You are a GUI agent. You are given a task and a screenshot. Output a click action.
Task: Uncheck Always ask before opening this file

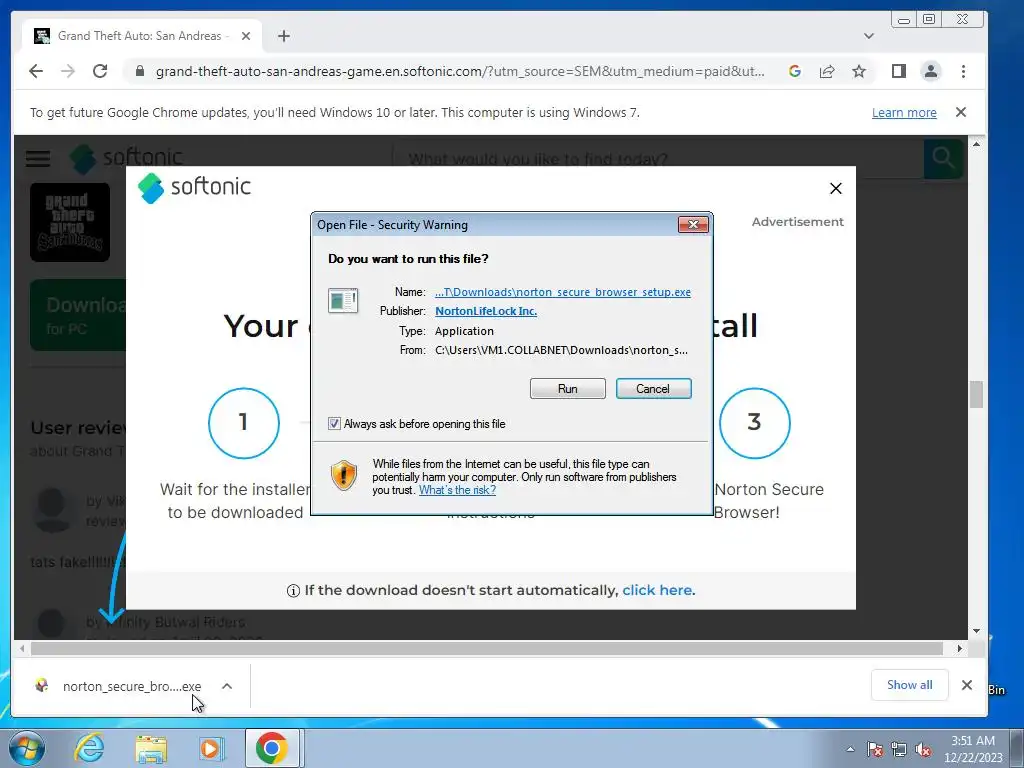[x=334, y=424]
